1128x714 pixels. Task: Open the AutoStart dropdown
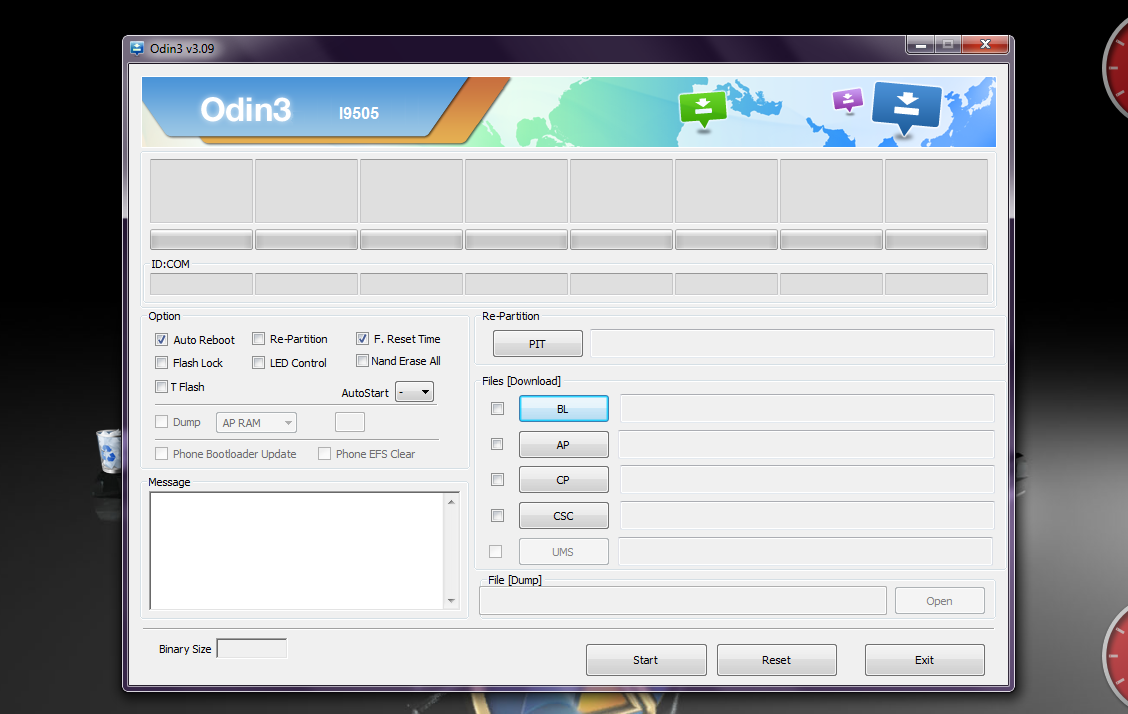click(414, 392)
